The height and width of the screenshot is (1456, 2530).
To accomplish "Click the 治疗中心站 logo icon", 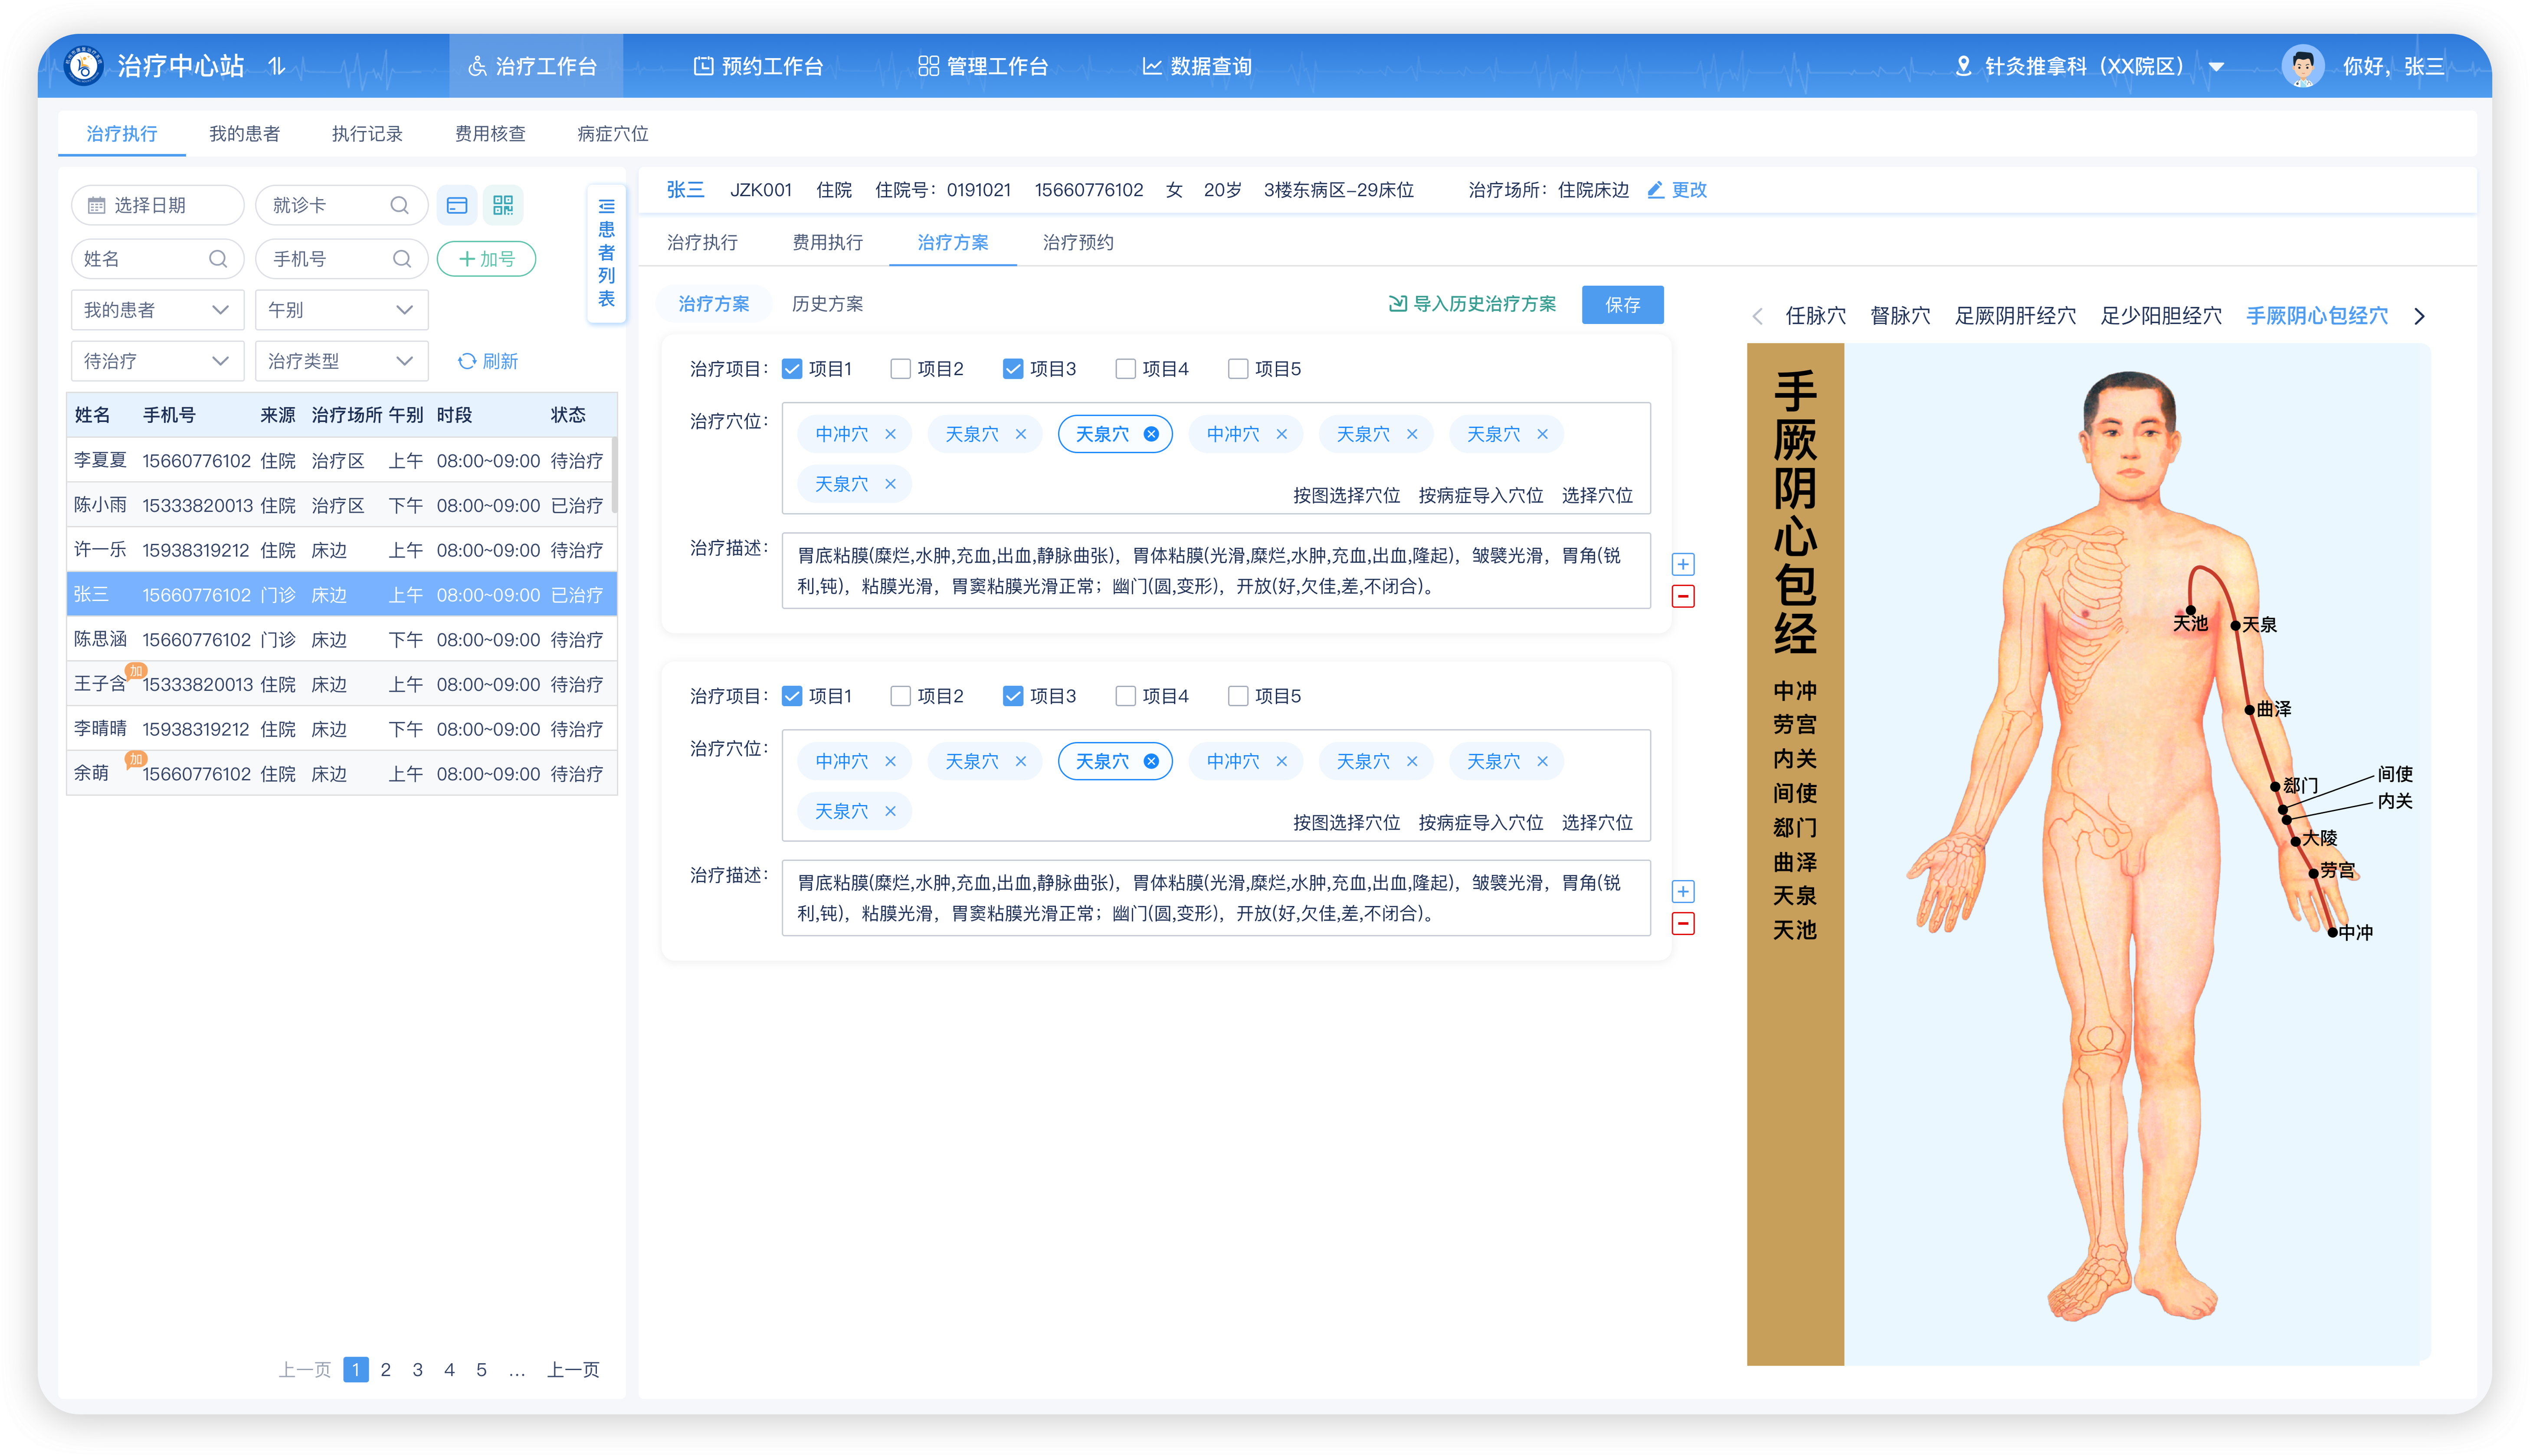I will (x=84, y=66).
